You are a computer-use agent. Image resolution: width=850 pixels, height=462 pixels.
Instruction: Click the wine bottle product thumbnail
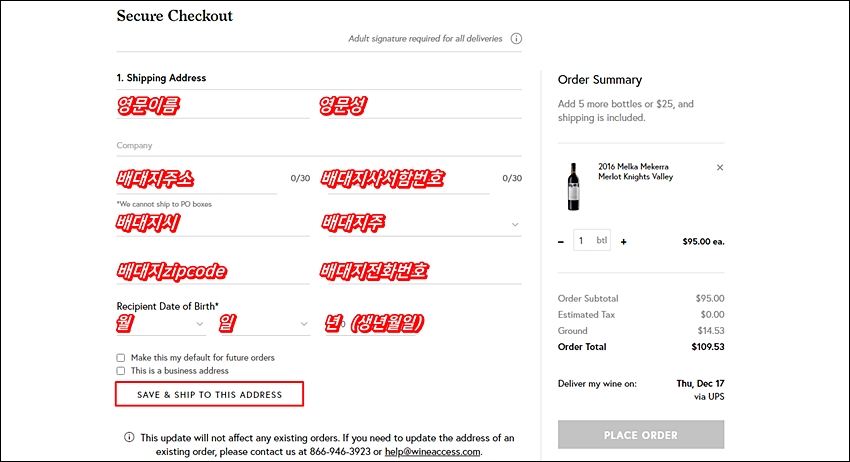pos(574,187)
